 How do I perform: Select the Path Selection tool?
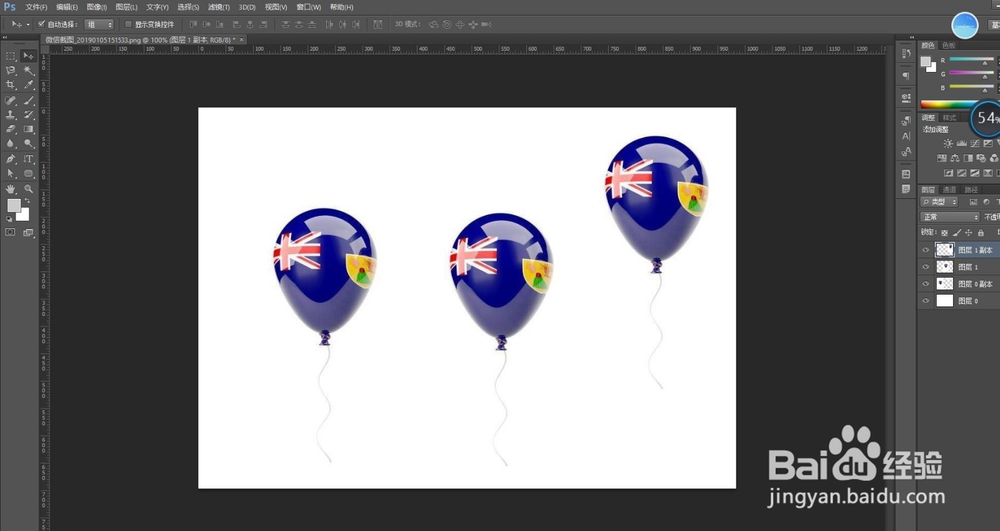(x=10, y=173)
